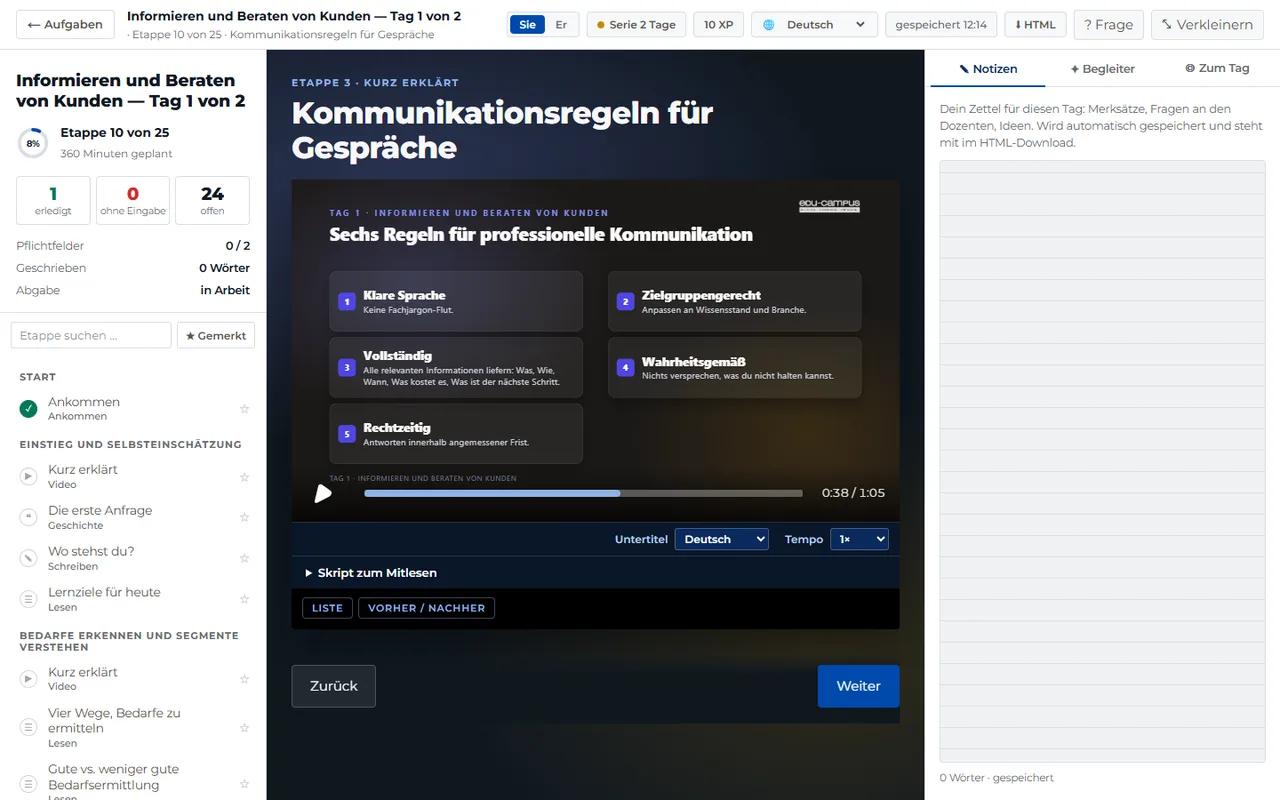The width and height of the screenshot is (1280, 800).
Task: Select the 'Sie' form of address
Action: pyautogui.click(x=527, y=25)
